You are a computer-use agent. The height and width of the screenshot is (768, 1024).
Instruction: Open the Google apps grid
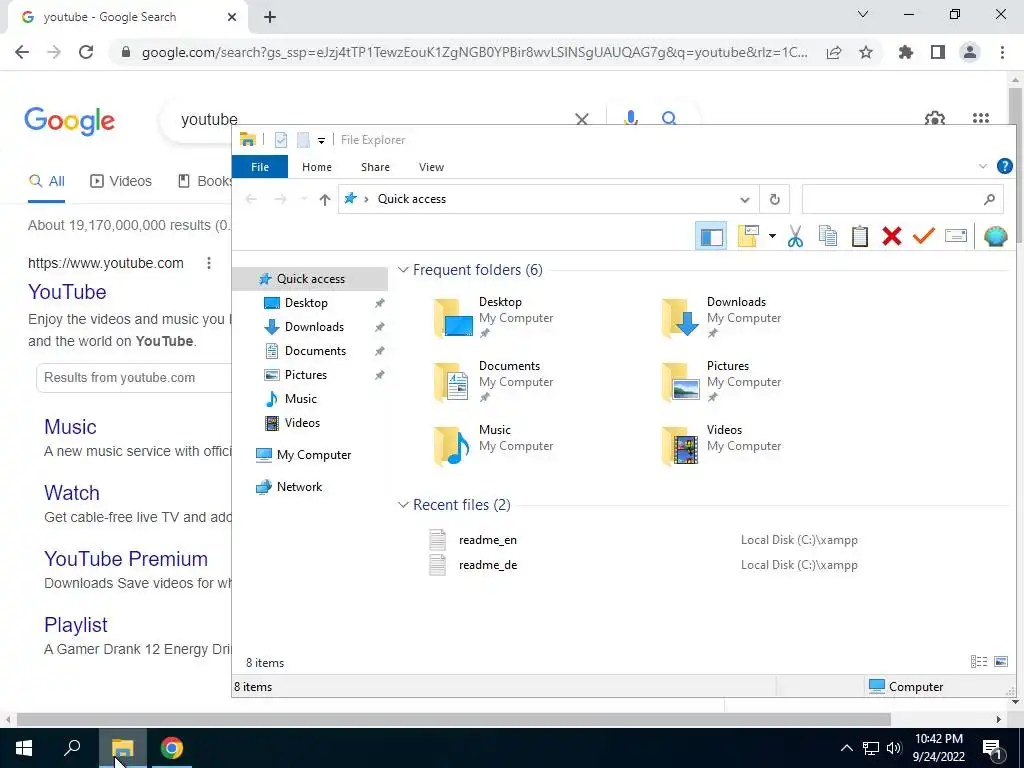[980, 118]
